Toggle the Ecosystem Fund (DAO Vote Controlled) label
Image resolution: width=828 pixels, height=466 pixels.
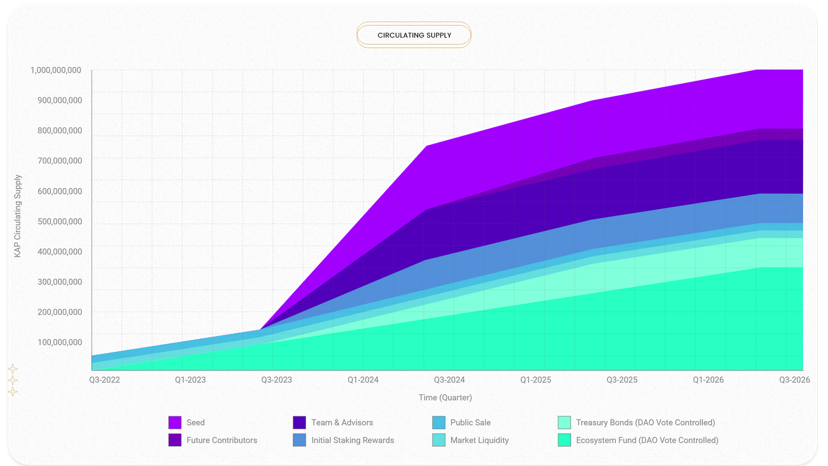647,440
